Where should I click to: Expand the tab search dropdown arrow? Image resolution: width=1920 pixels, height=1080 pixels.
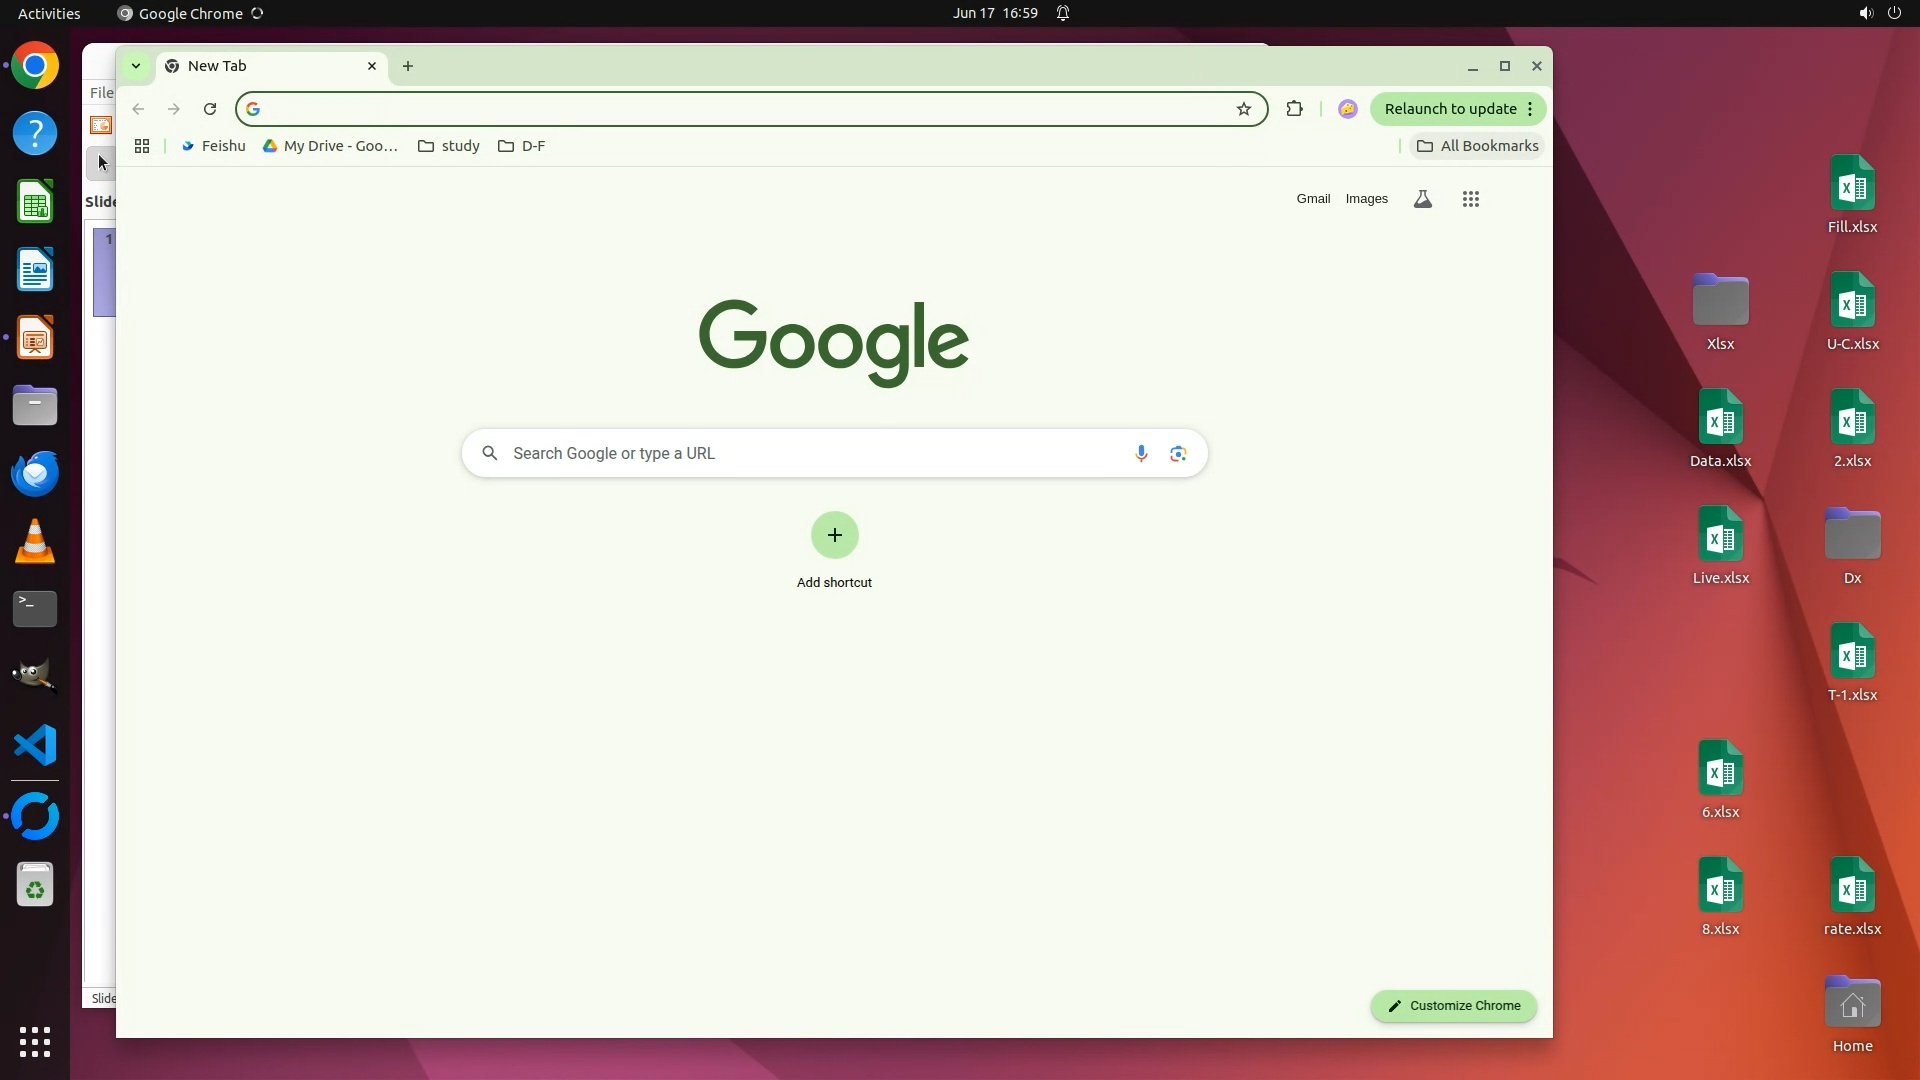[x=136, y=66]
